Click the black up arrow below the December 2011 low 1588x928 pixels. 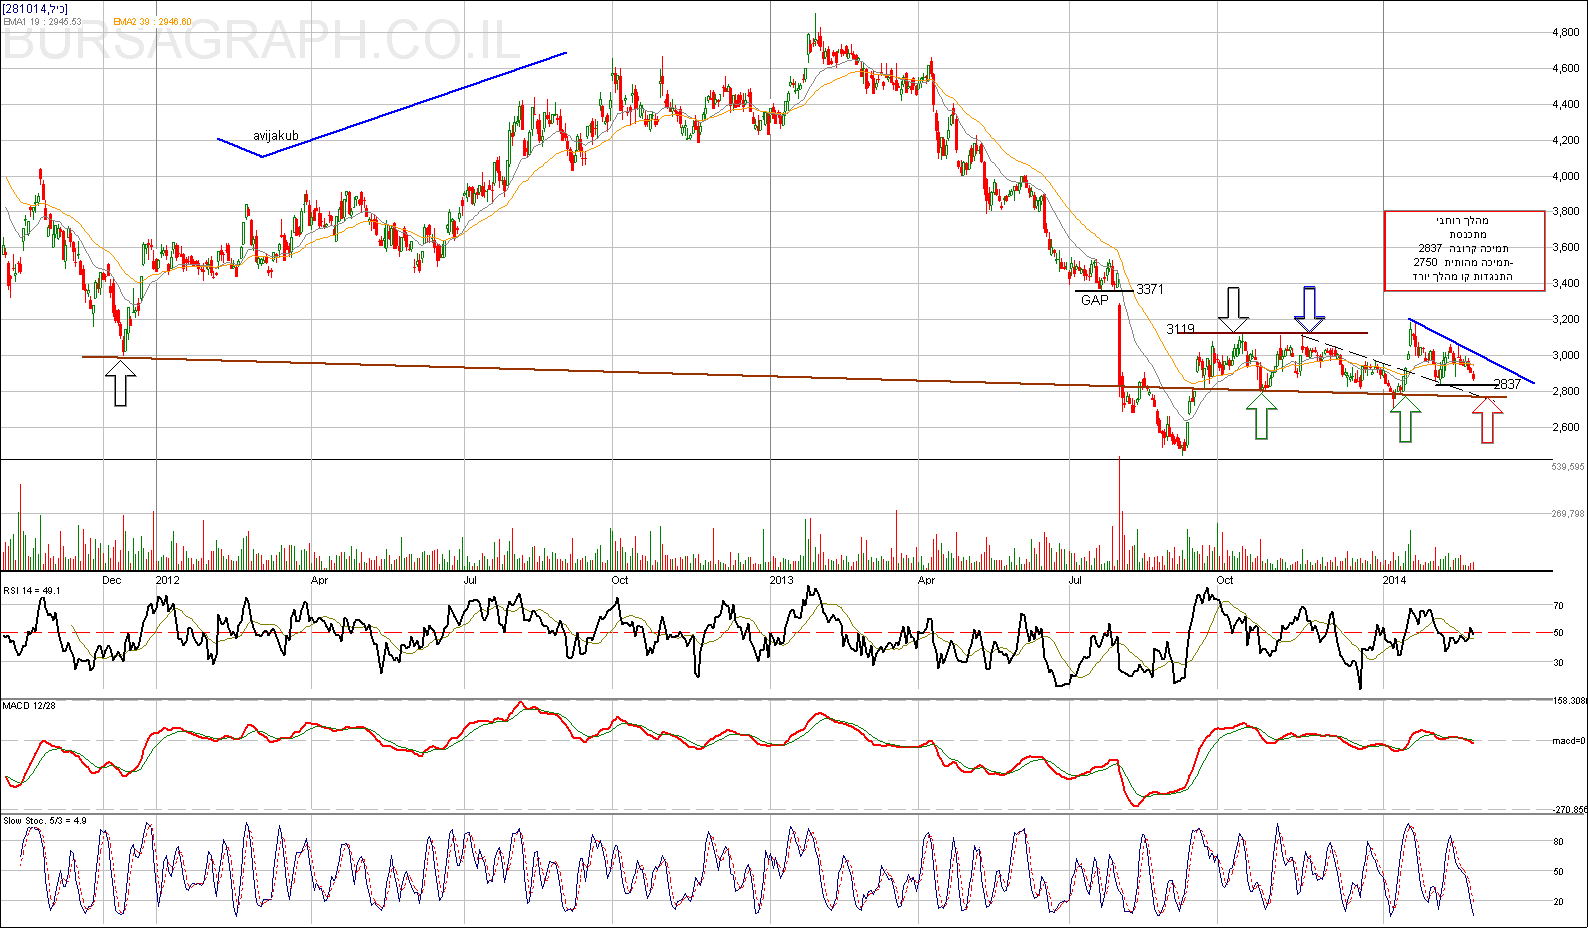(x=121, y=384)
